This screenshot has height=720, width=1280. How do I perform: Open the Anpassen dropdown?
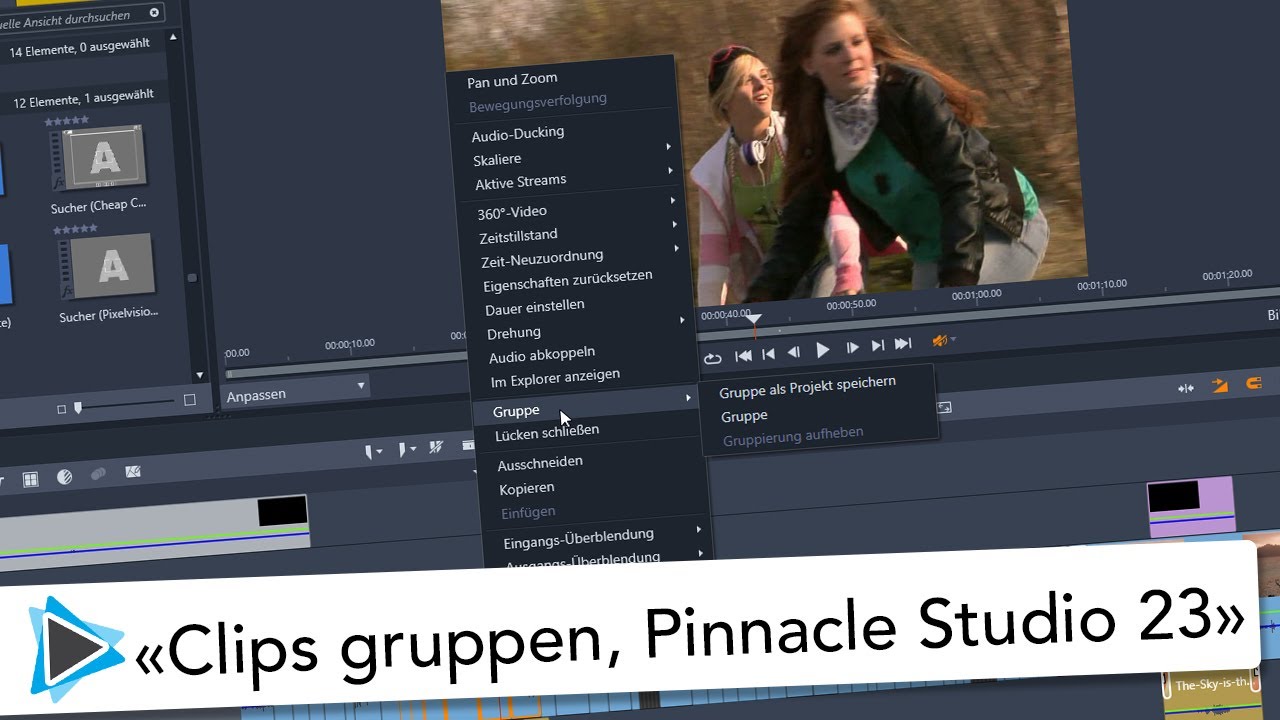click(x=295, y=390)
